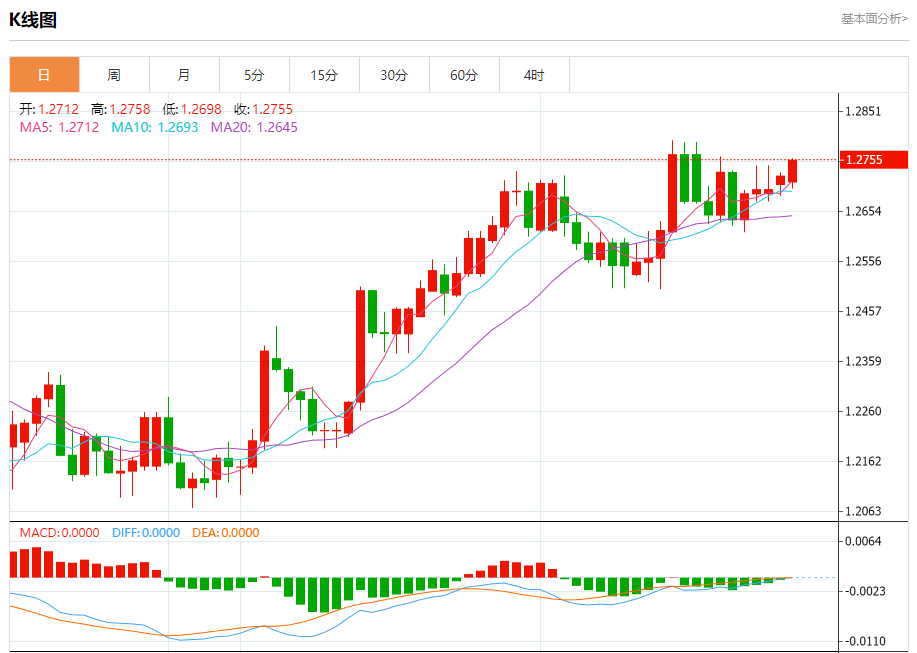The image size is (917, 653).
Task: Select the 日 daily chart tab
Action: tap(44, 75)
